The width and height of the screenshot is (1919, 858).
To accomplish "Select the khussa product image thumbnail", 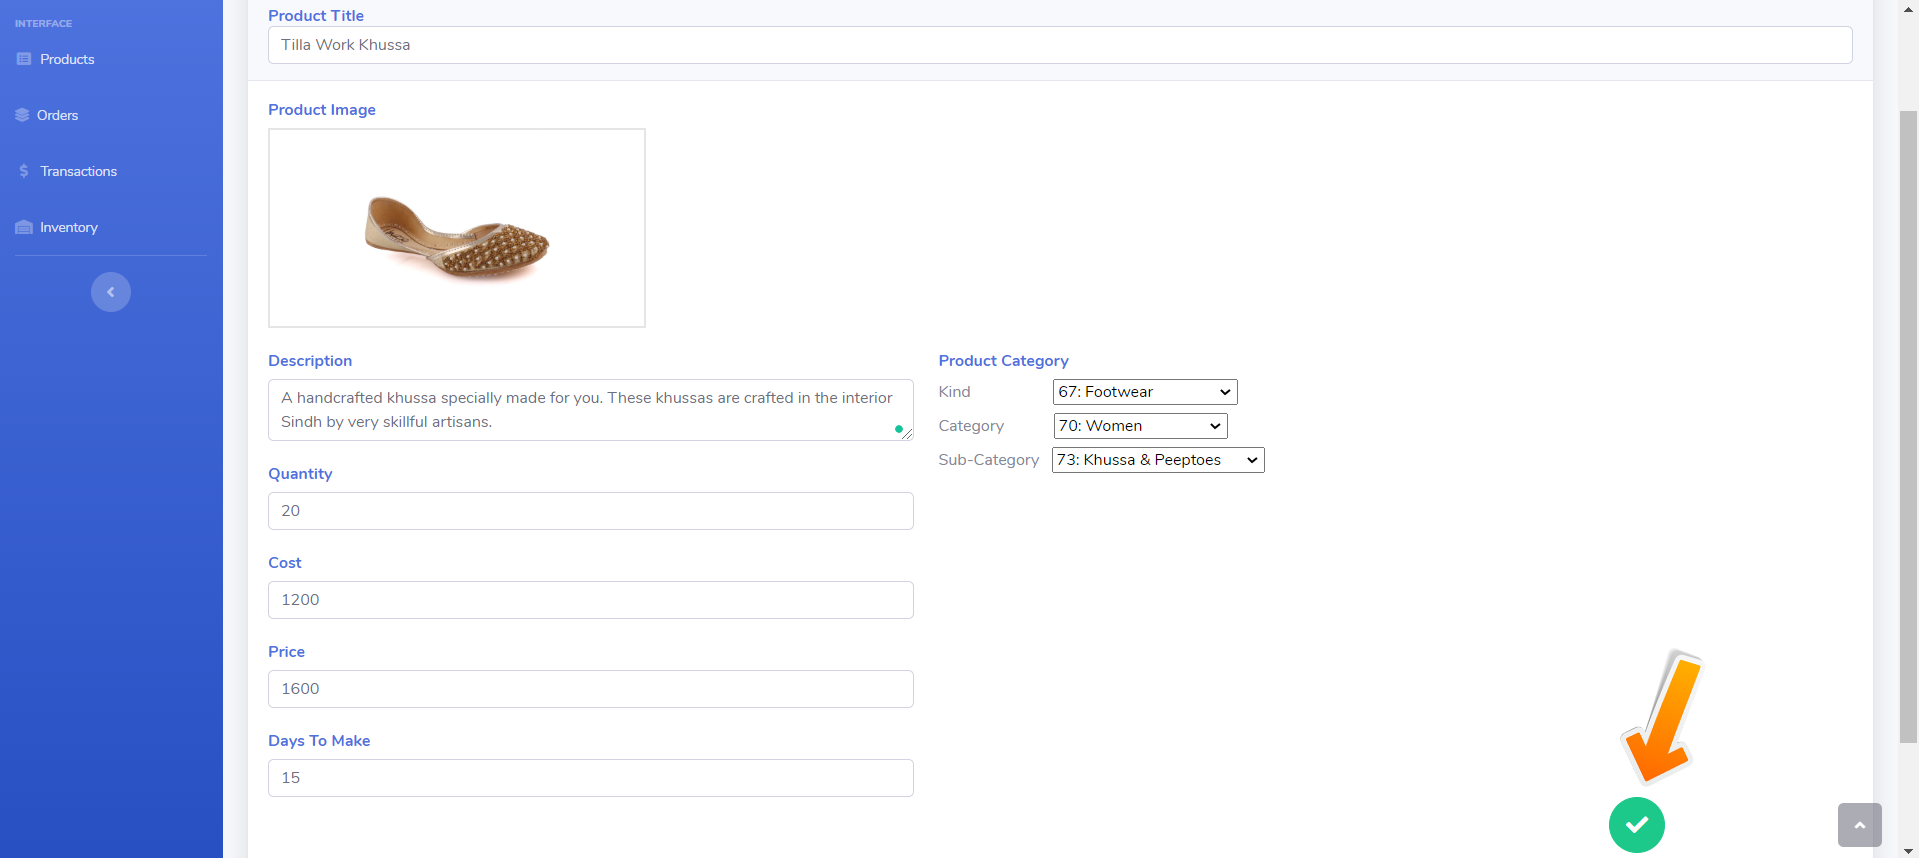I will (457, 228).
